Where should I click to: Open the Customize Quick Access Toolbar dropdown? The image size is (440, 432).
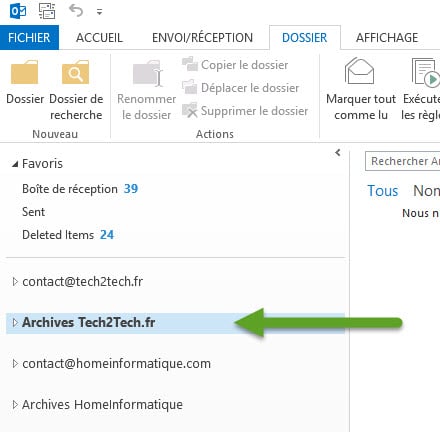point(99,12)
